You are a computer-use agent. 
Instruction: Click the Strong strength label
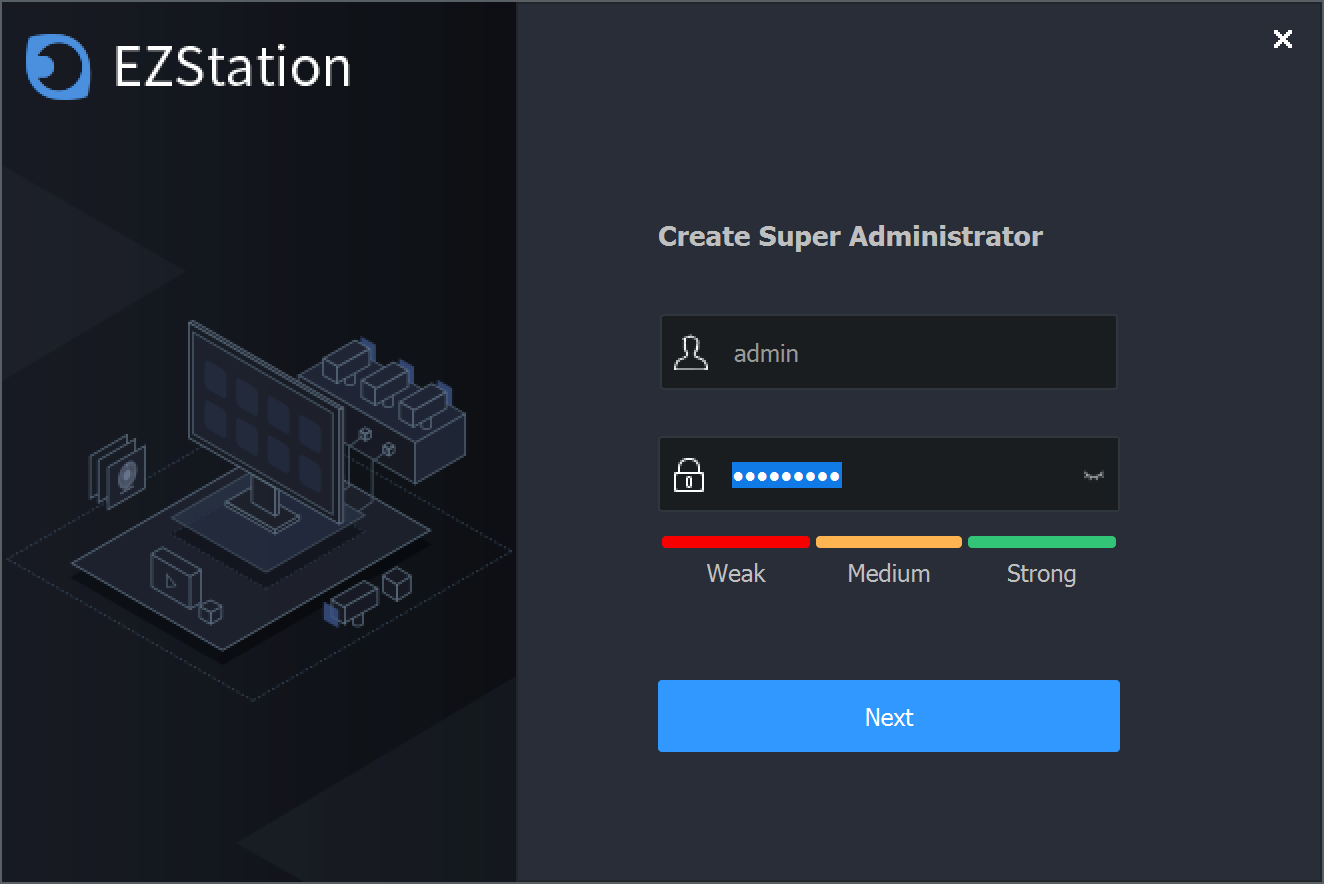coord(1041,574)
